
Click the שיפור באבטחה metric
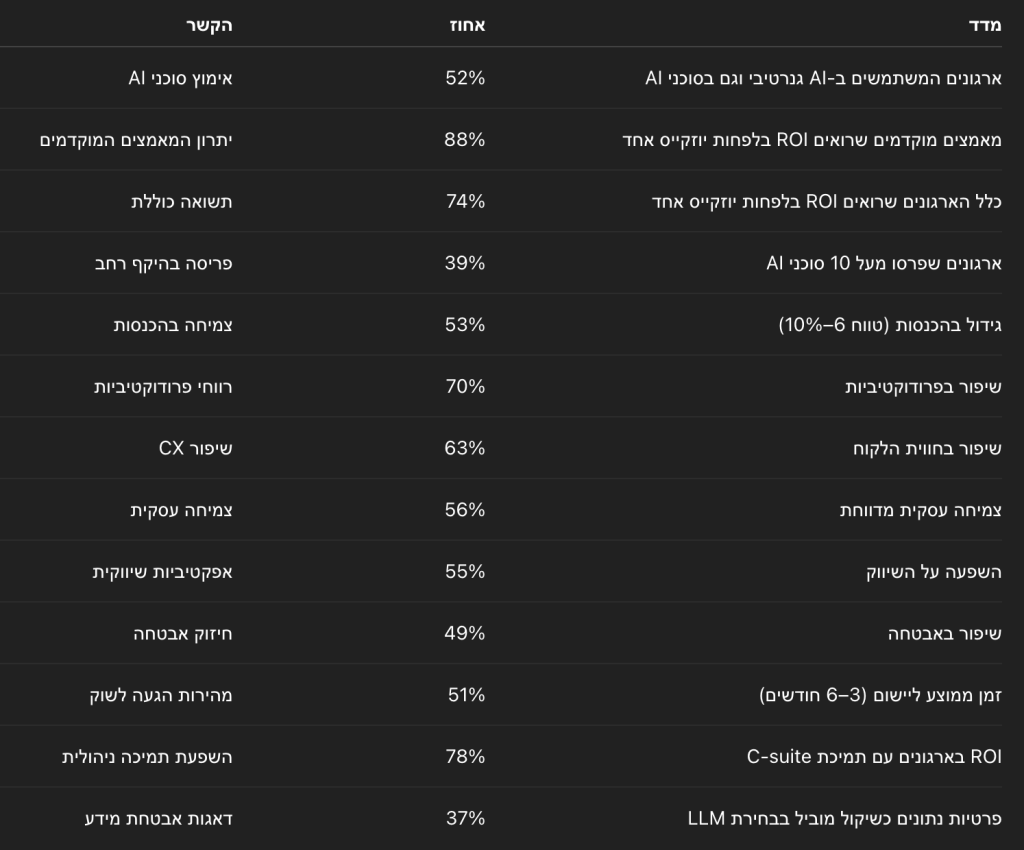click(x=944, y=633)
